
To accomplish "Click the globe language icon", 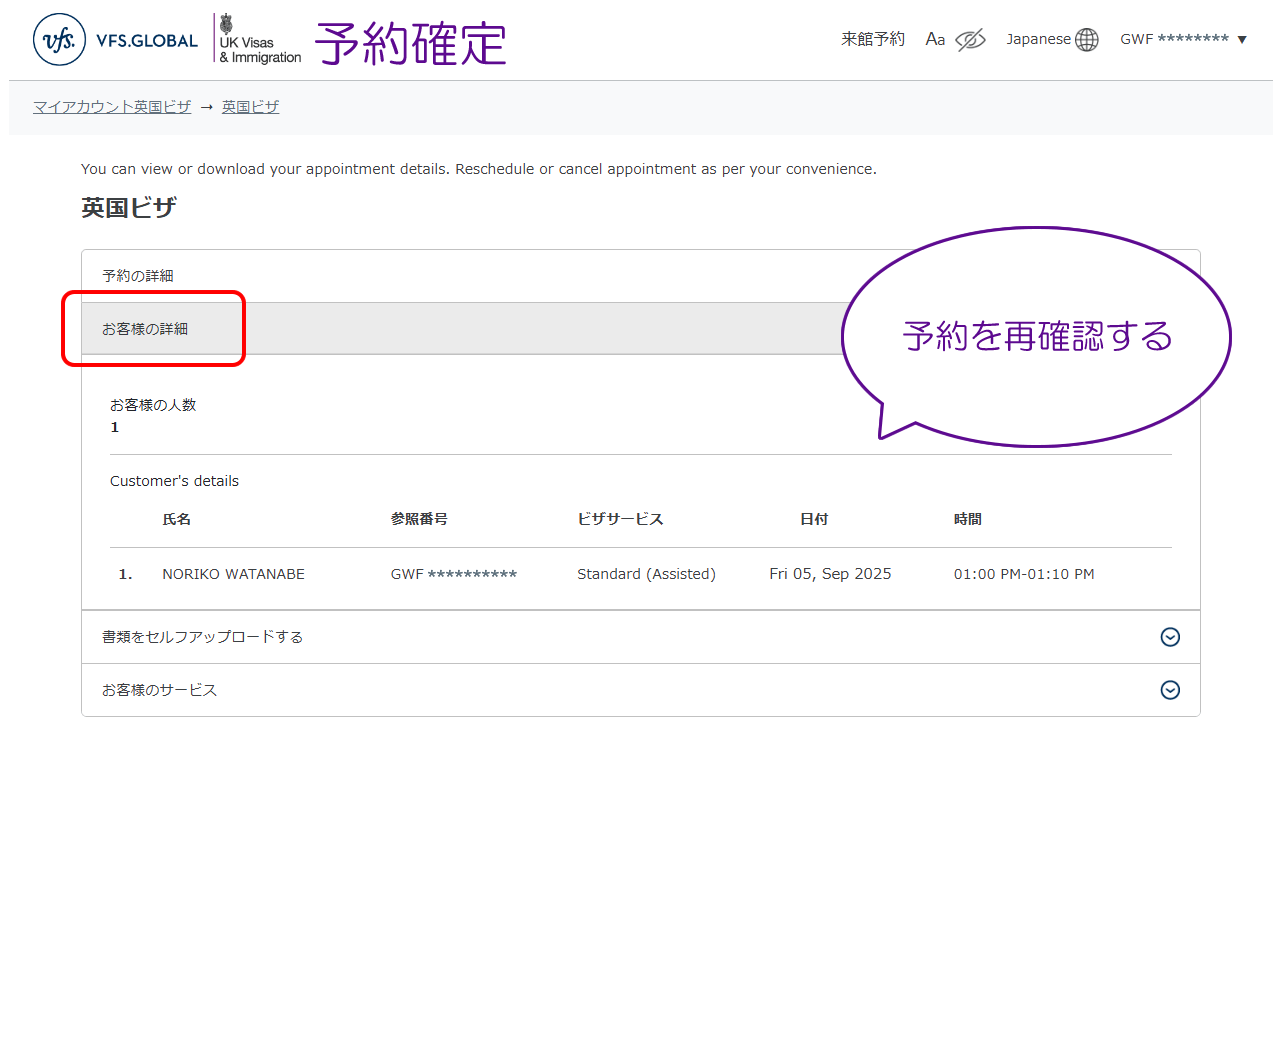I will (1087, 40).
